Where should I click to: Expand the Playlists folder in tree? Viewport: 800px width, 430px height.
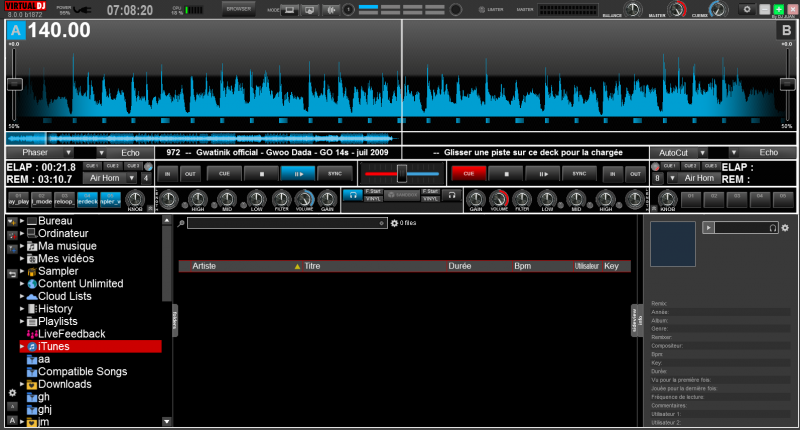(21, 322)
